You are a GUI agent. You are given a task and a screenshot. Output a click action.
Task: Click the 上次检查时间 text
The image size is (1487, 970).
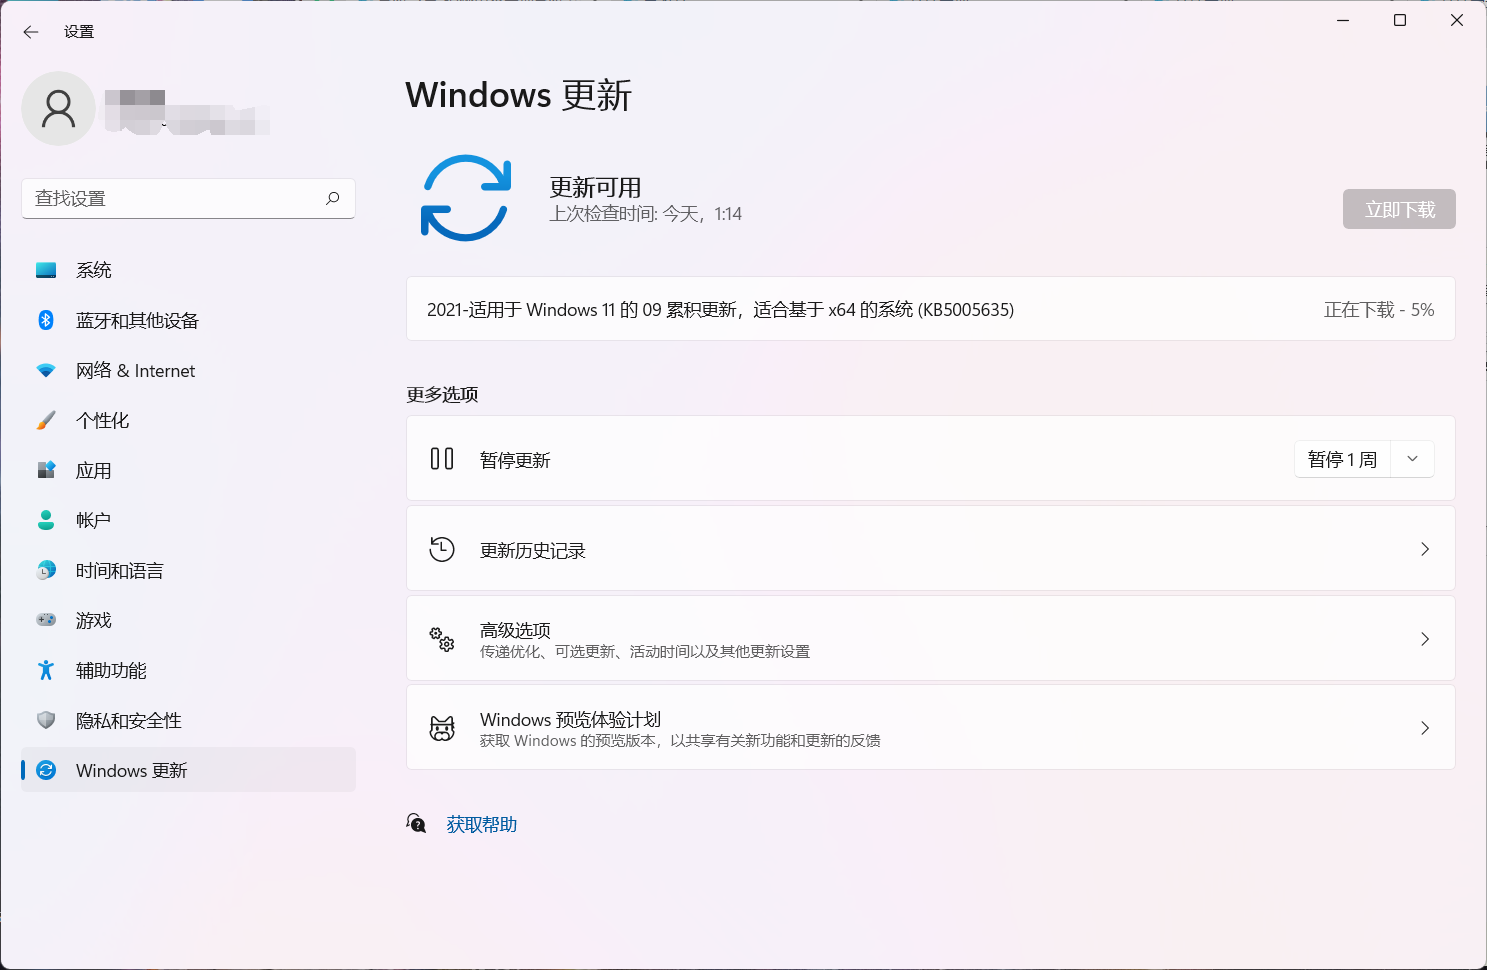tap(646, 214)
